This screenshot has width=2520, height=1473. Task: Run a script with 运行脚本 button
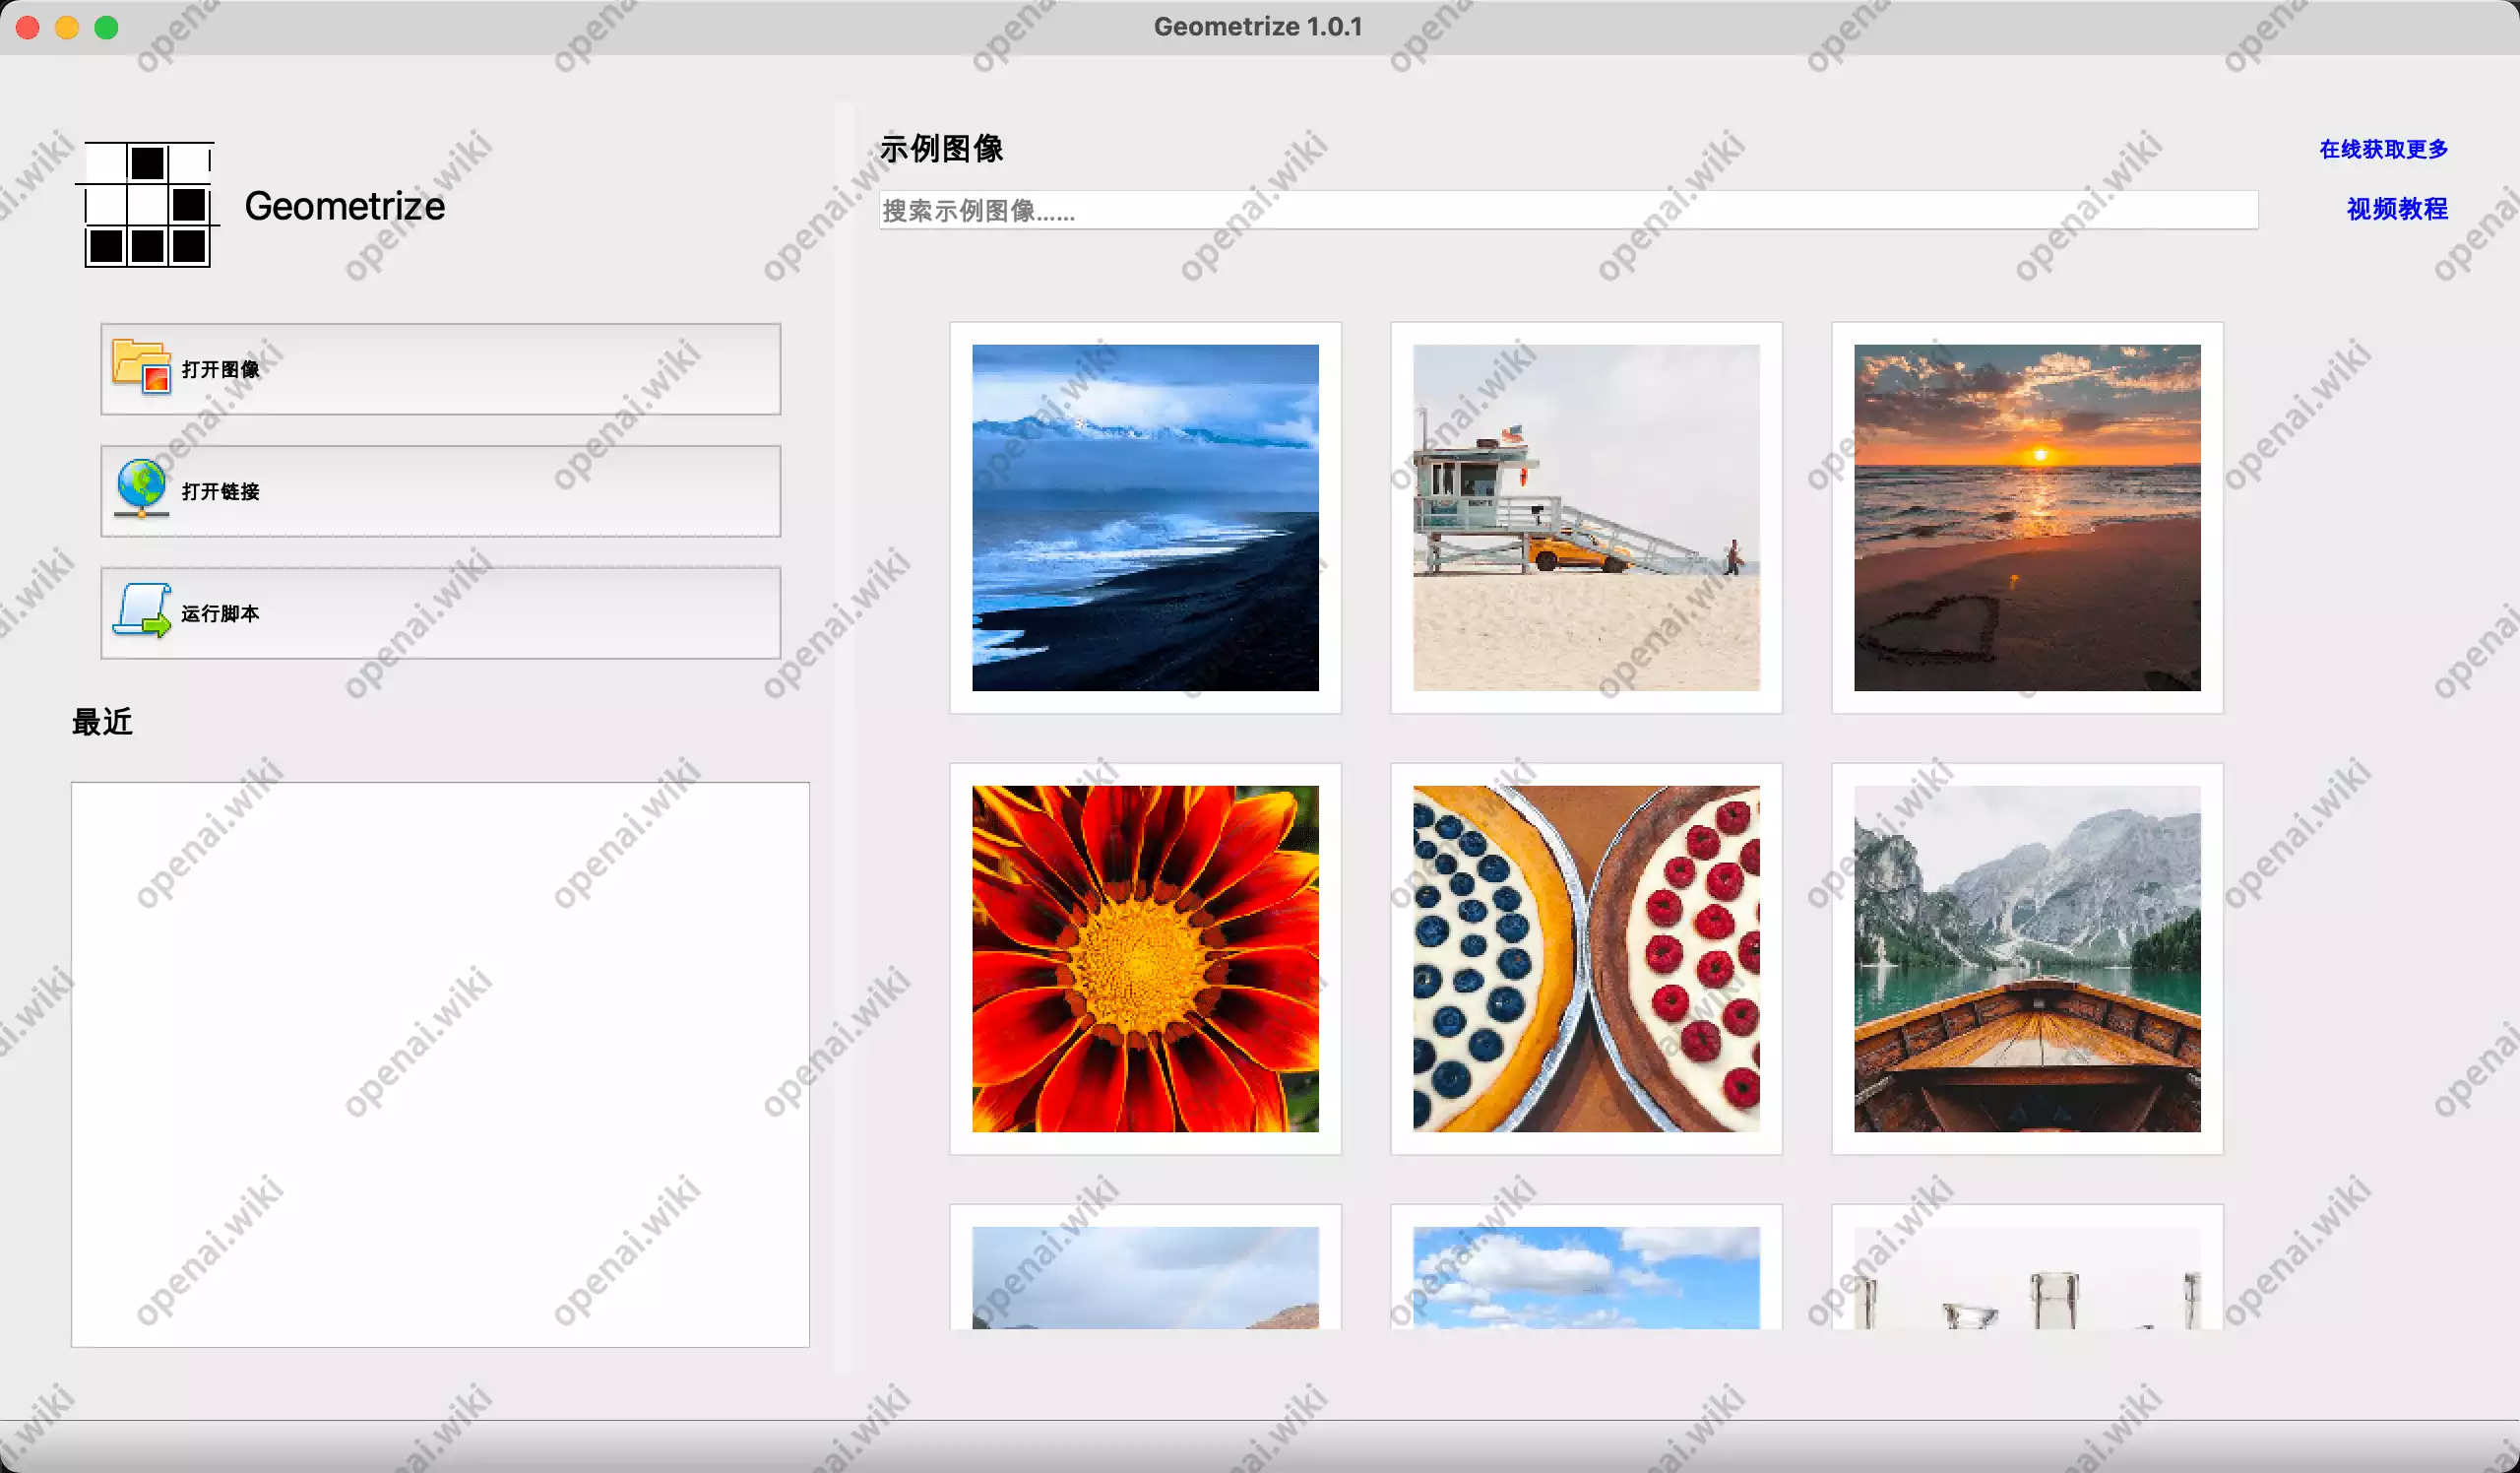(440, 613)
